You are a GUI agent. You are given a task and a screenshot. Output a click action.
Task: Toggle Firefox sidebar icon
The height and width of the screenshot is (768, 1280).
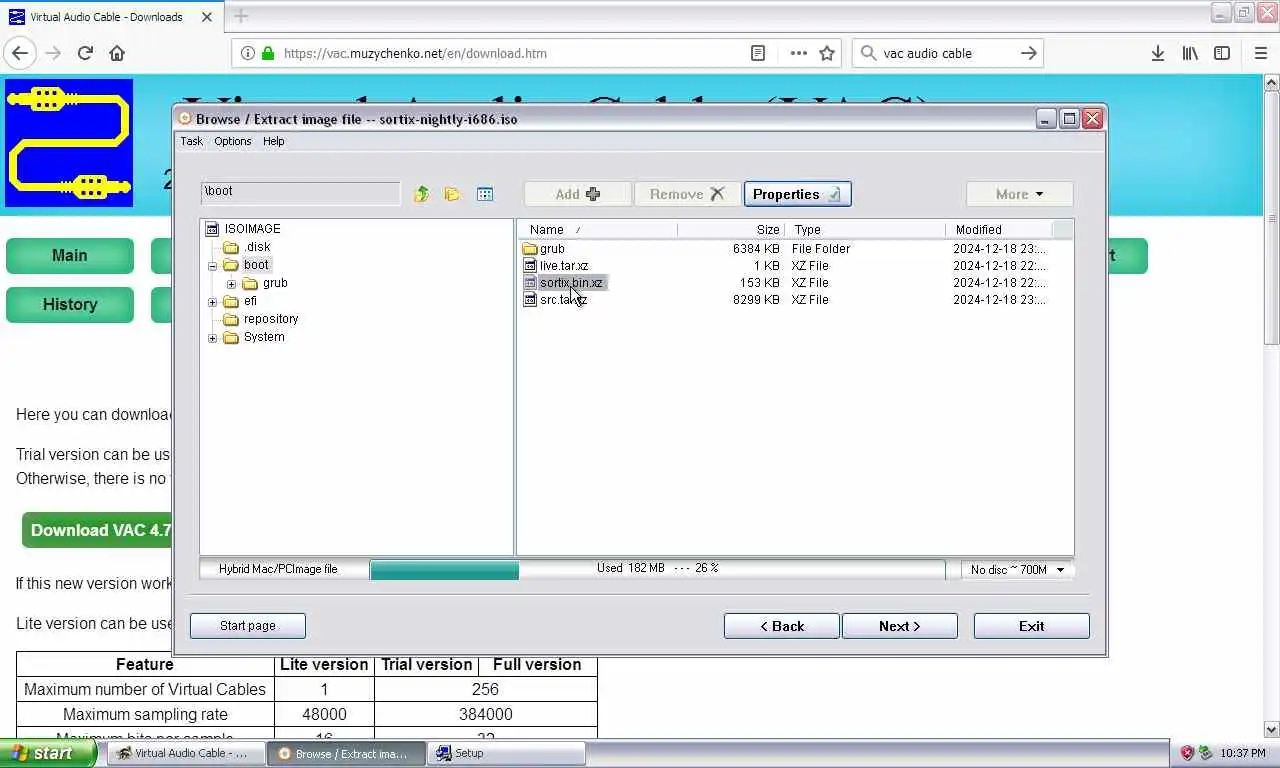click(1222, 53)
